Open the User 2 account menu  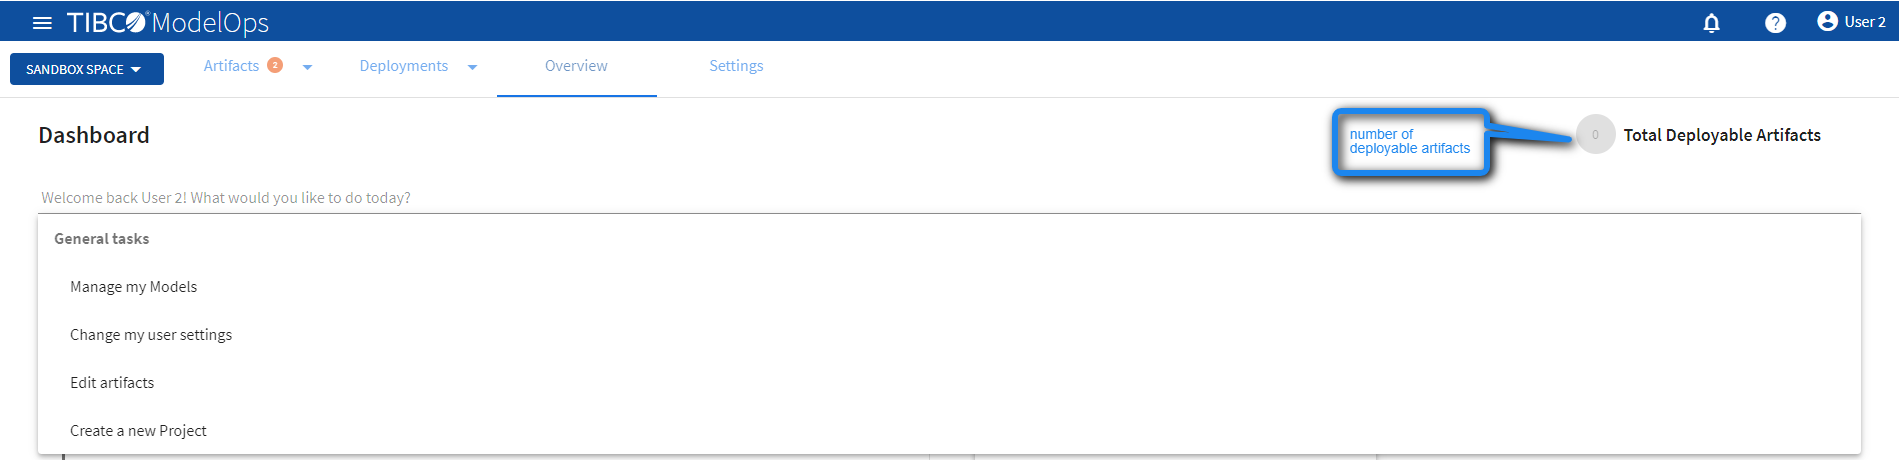point(1851,21)
